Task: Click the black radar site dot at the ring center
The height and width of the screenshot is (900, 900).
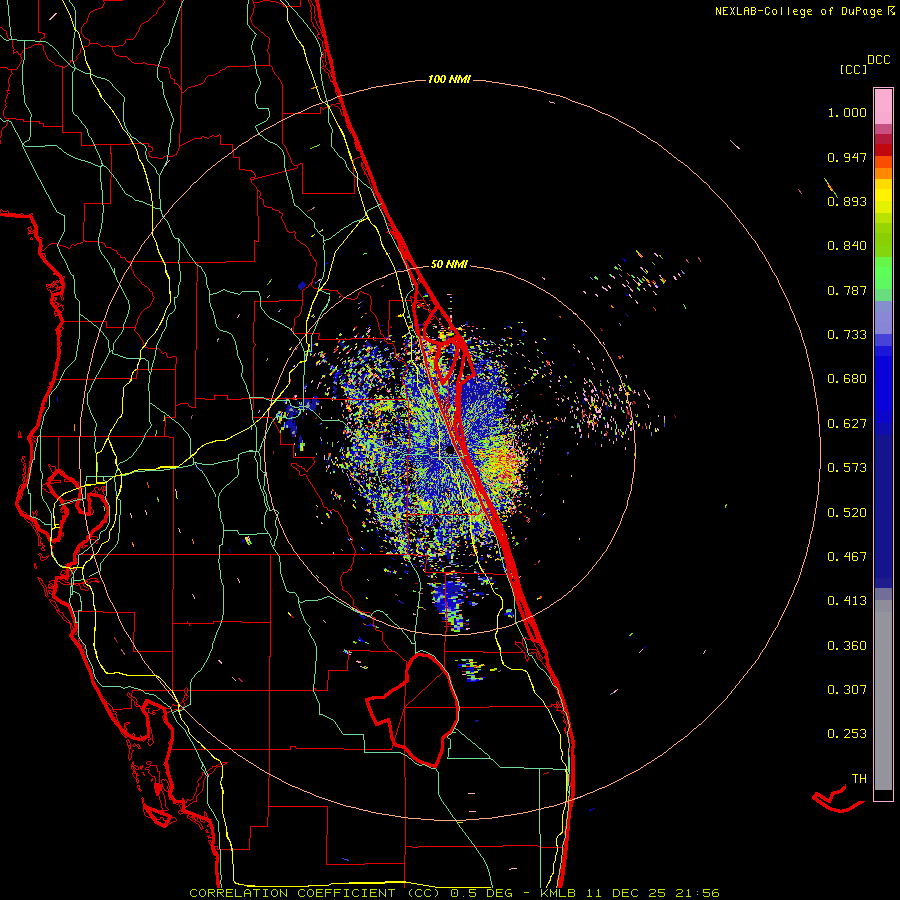Action: click(450, 451)
